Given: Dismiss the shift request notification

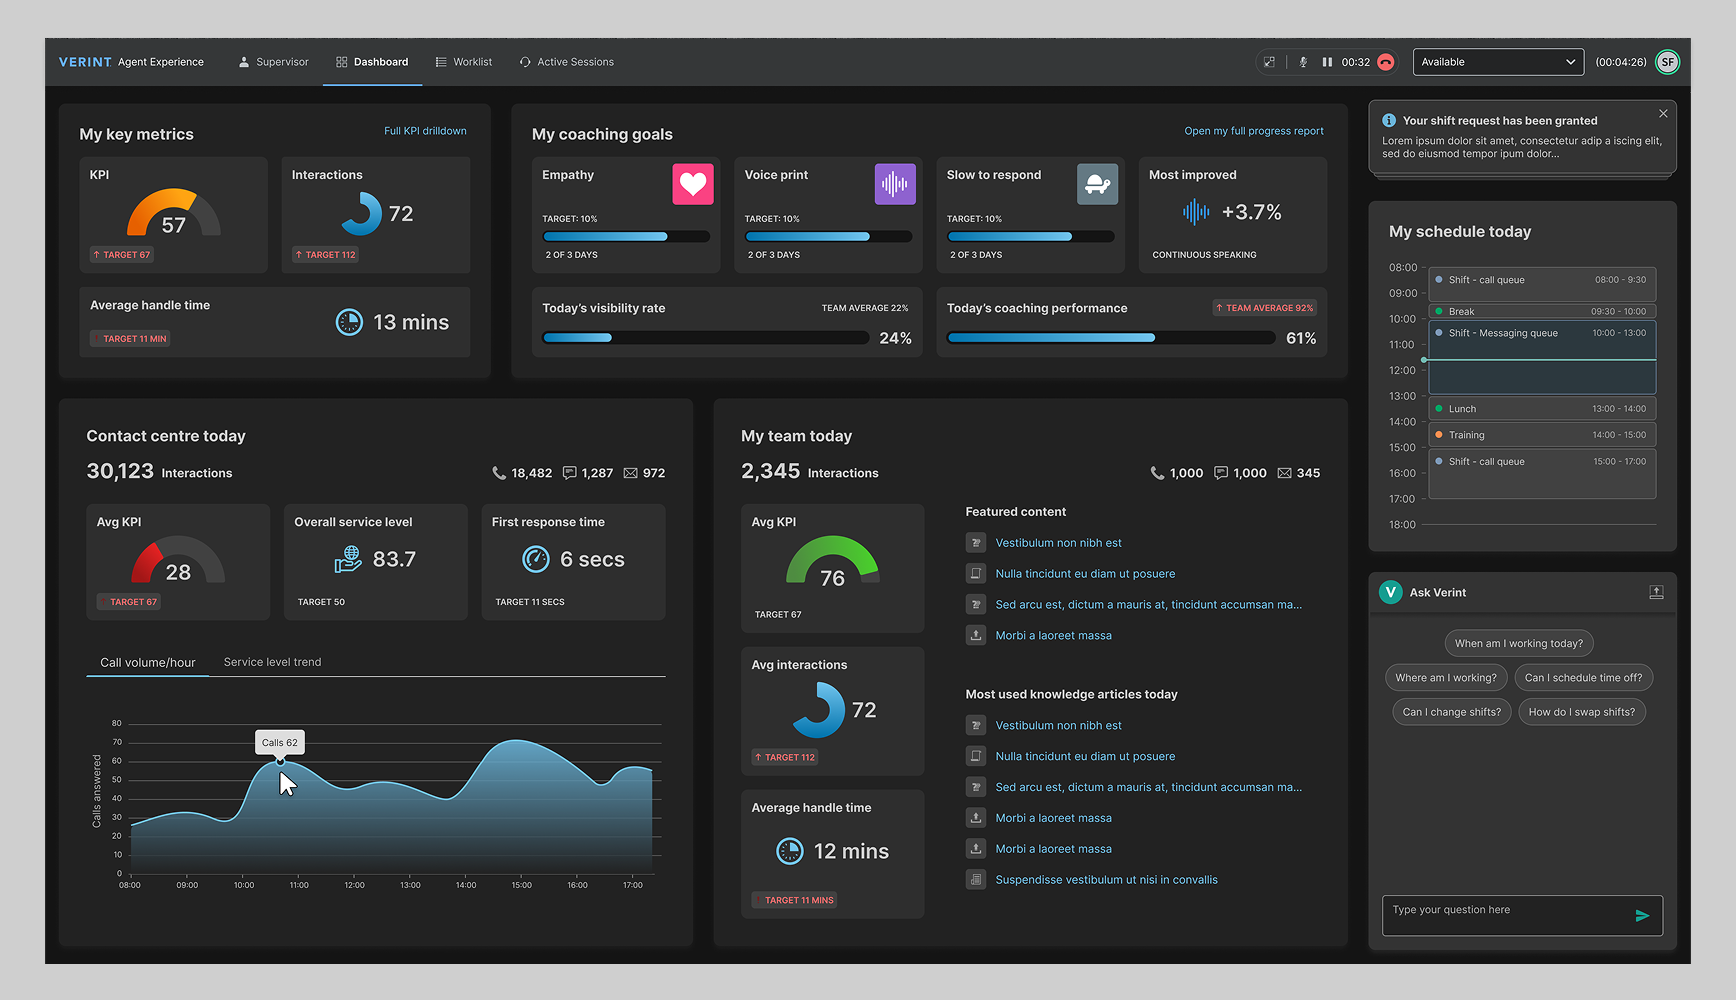Looking at the screenshot, I should point(1663,114).
